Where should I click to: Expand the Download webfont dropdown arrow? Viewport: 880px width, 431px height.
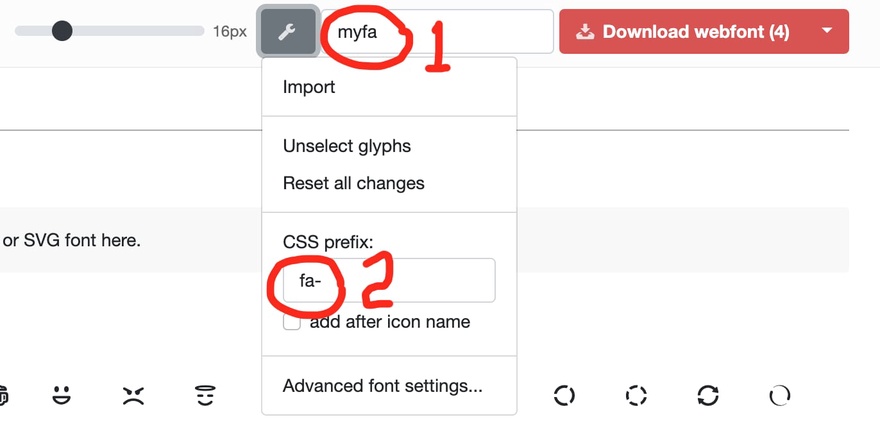tap(827, 32)
